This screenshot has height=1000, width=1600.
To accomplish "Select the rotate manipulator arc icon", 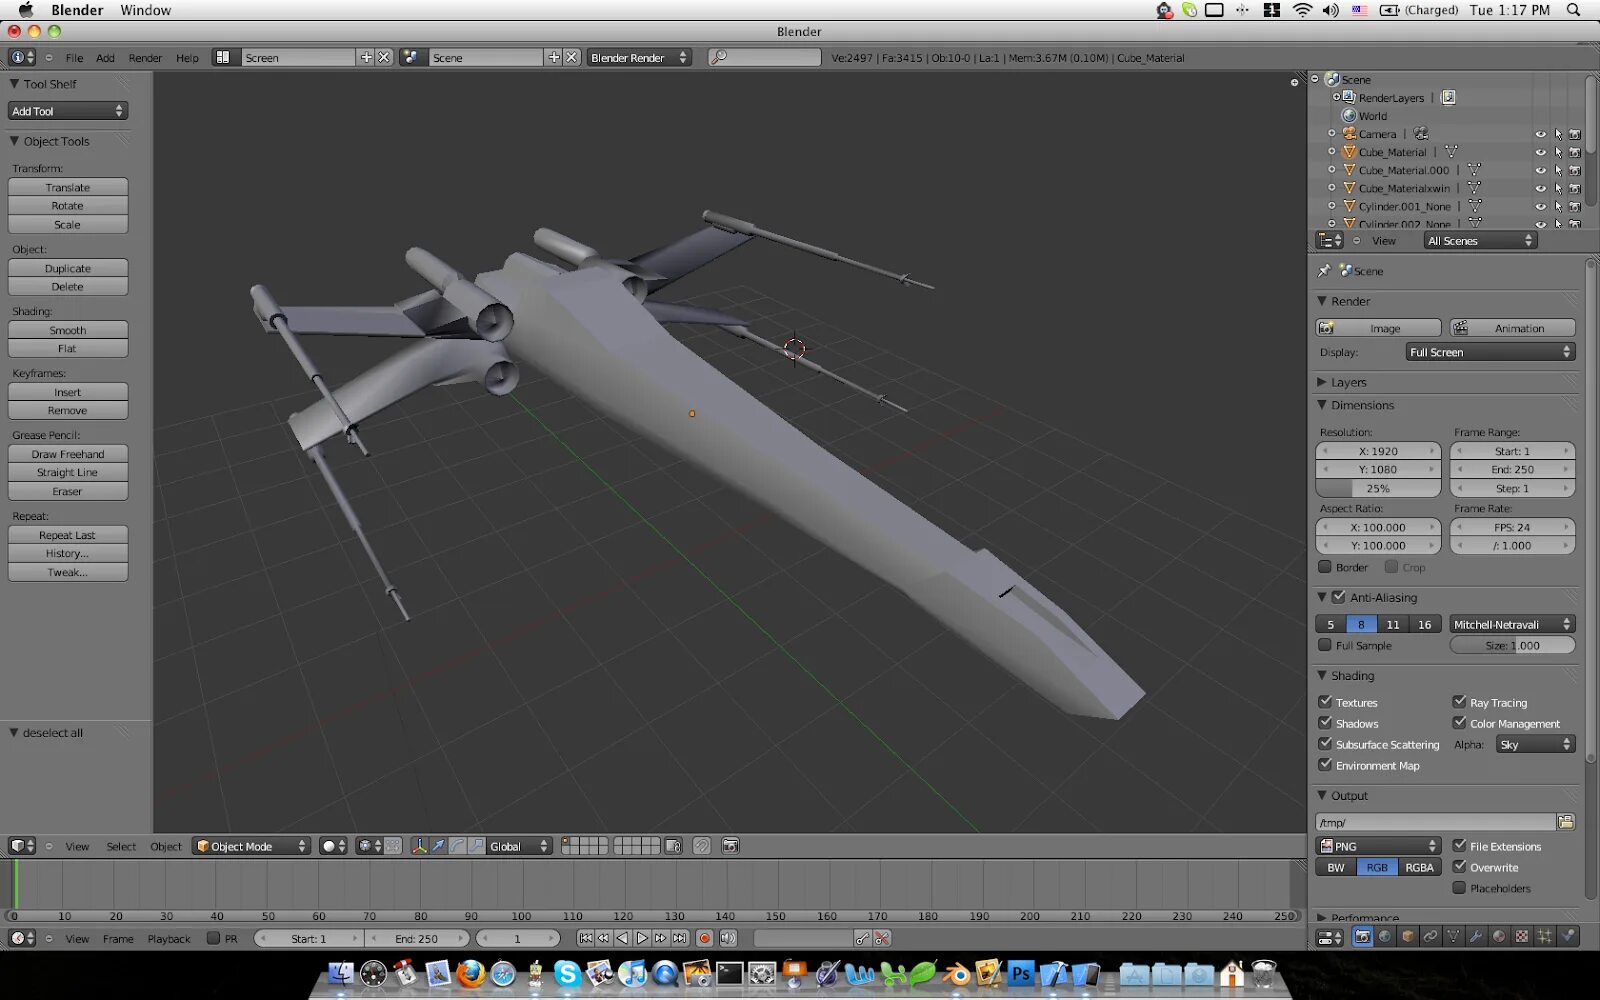I will 457,846.
